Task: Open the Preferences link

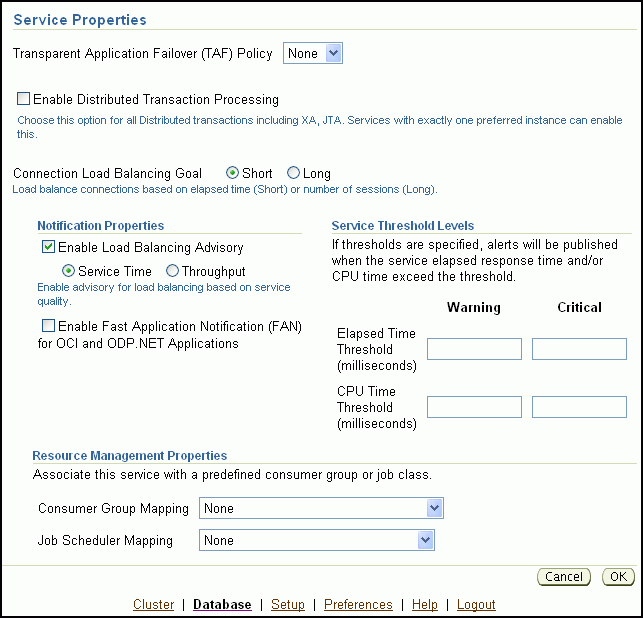Action: click(x=358, y=605)
